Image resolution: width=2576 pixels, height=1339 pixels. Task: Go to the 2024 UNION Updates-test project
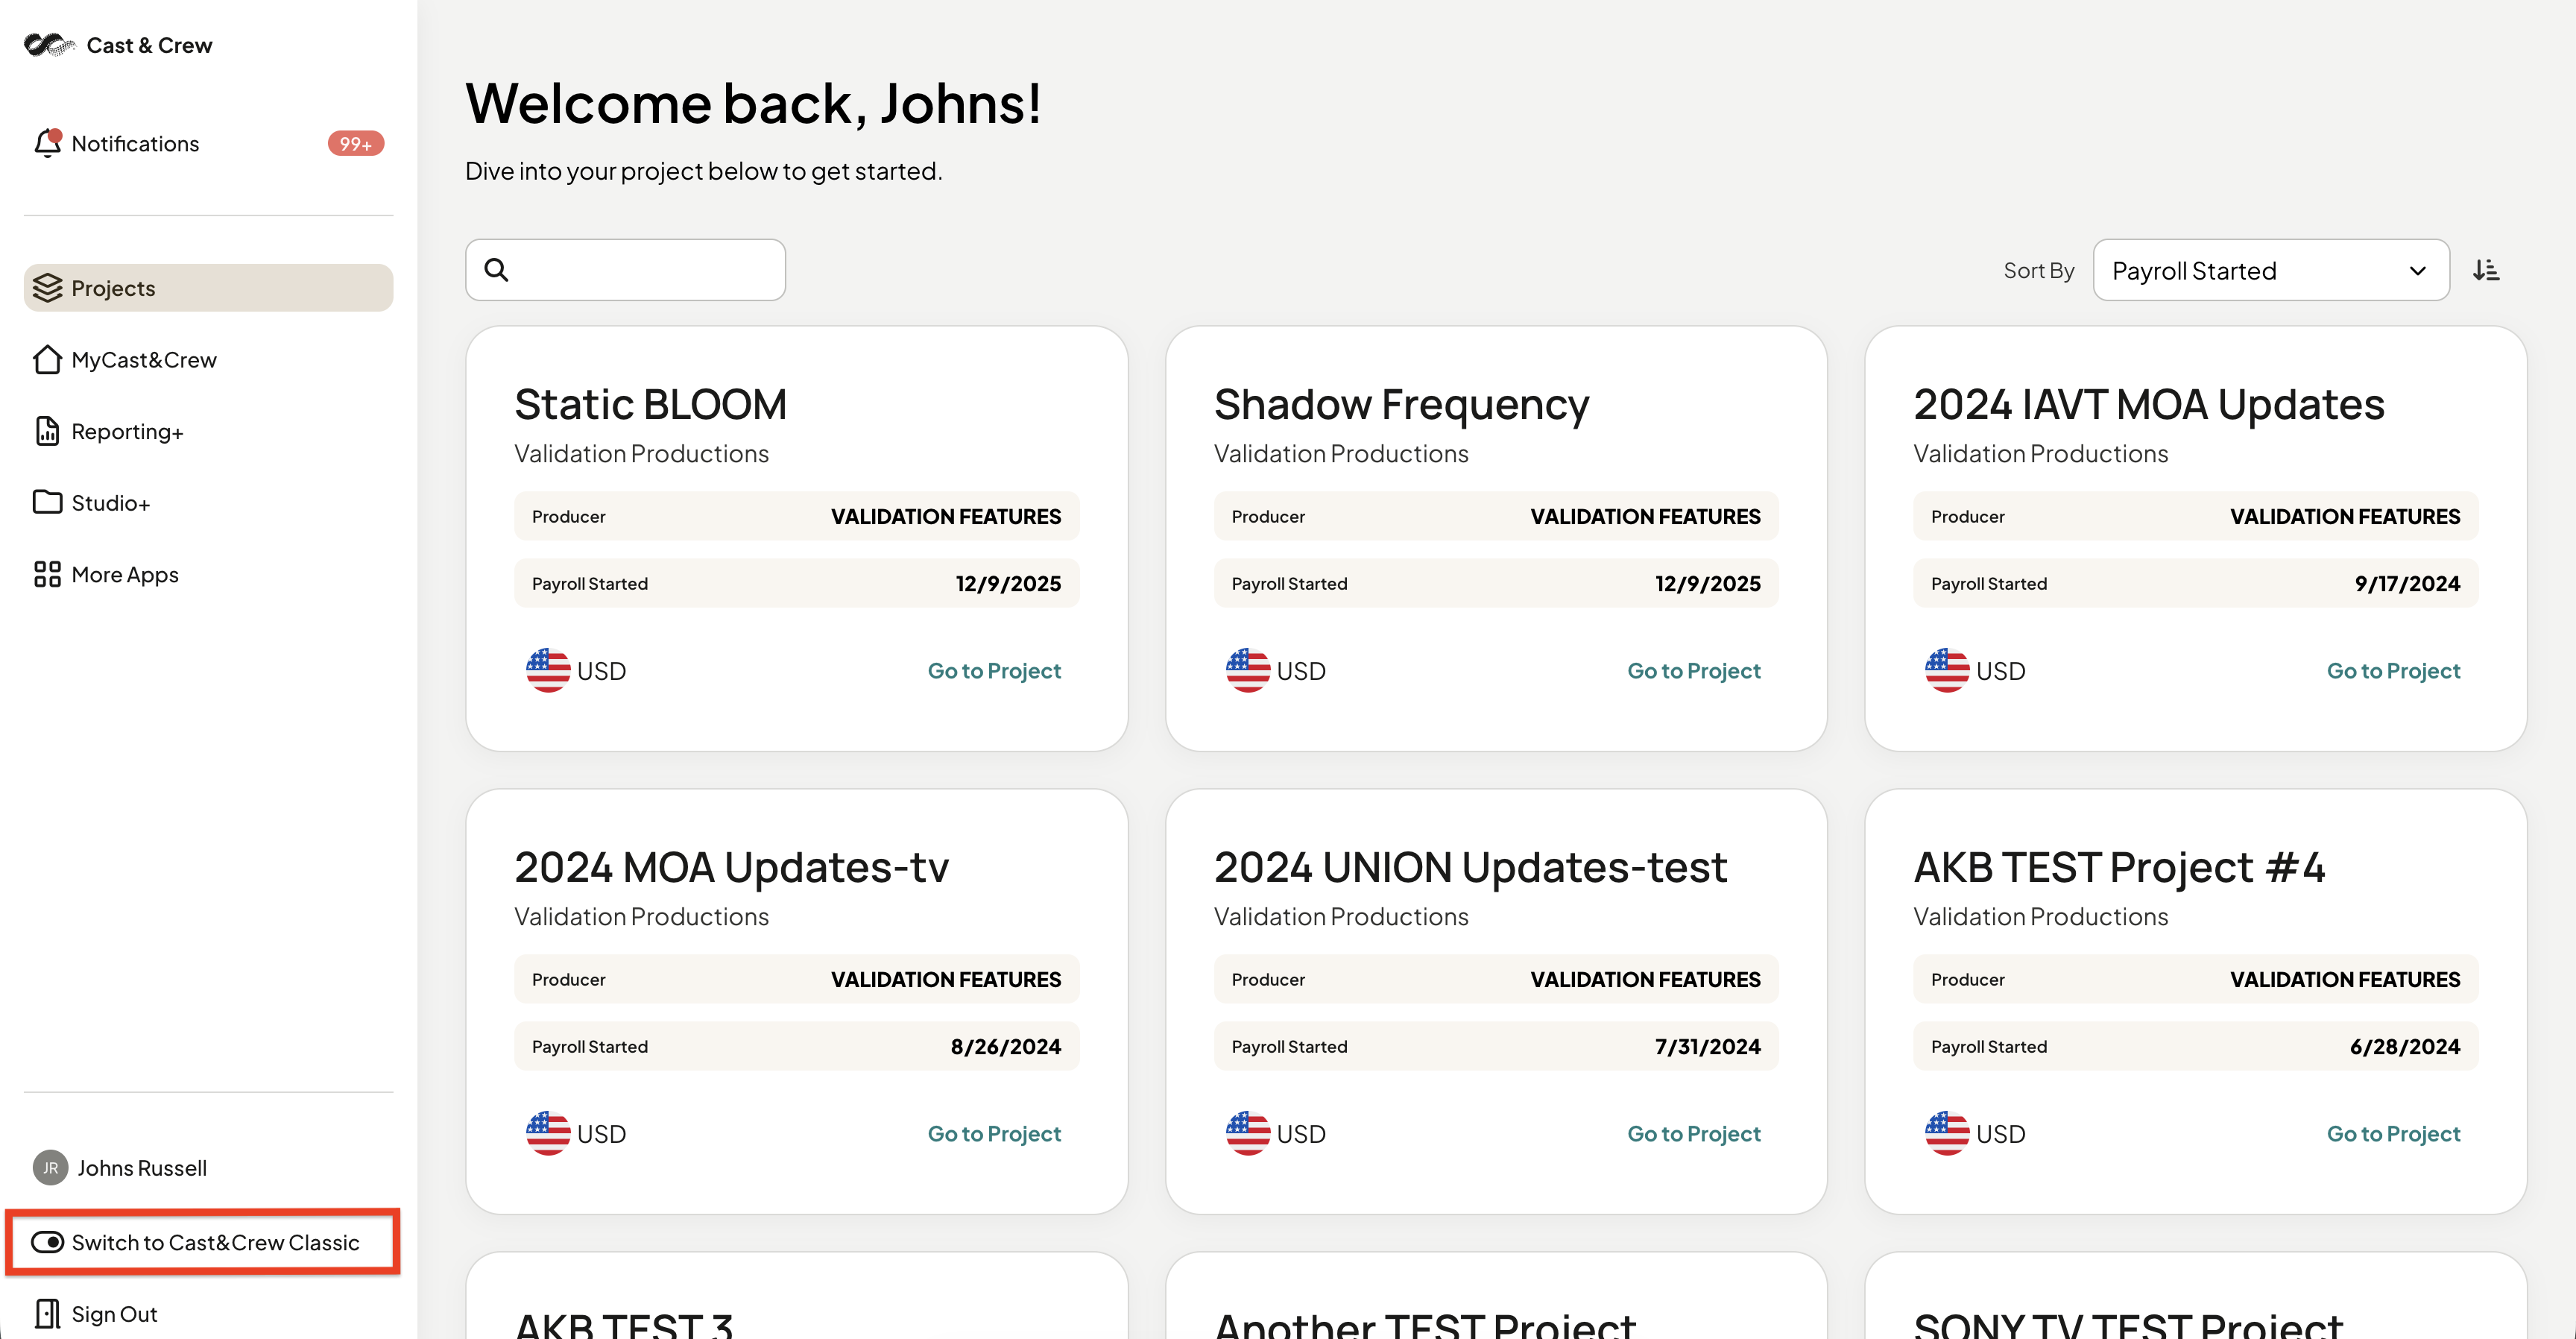(x=1694, y=1133)
